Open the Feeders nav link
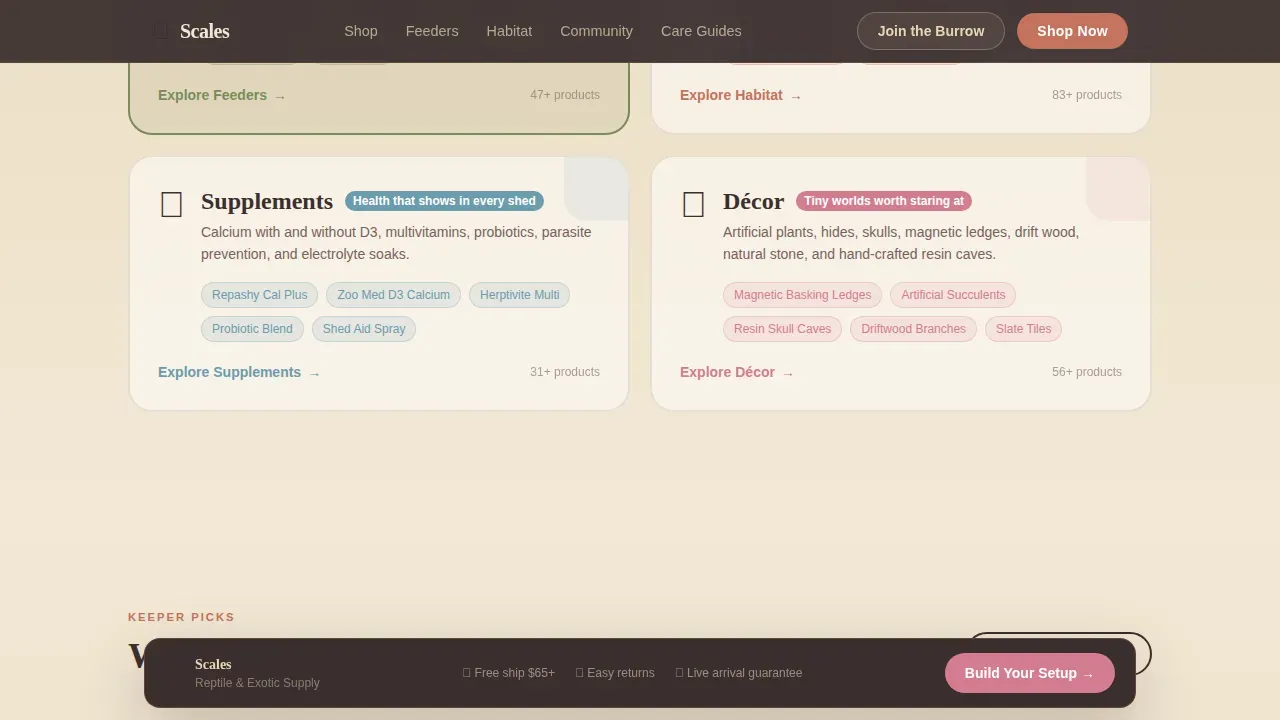Viewport: 1280px width, 720px height. (x=432, y=31)
